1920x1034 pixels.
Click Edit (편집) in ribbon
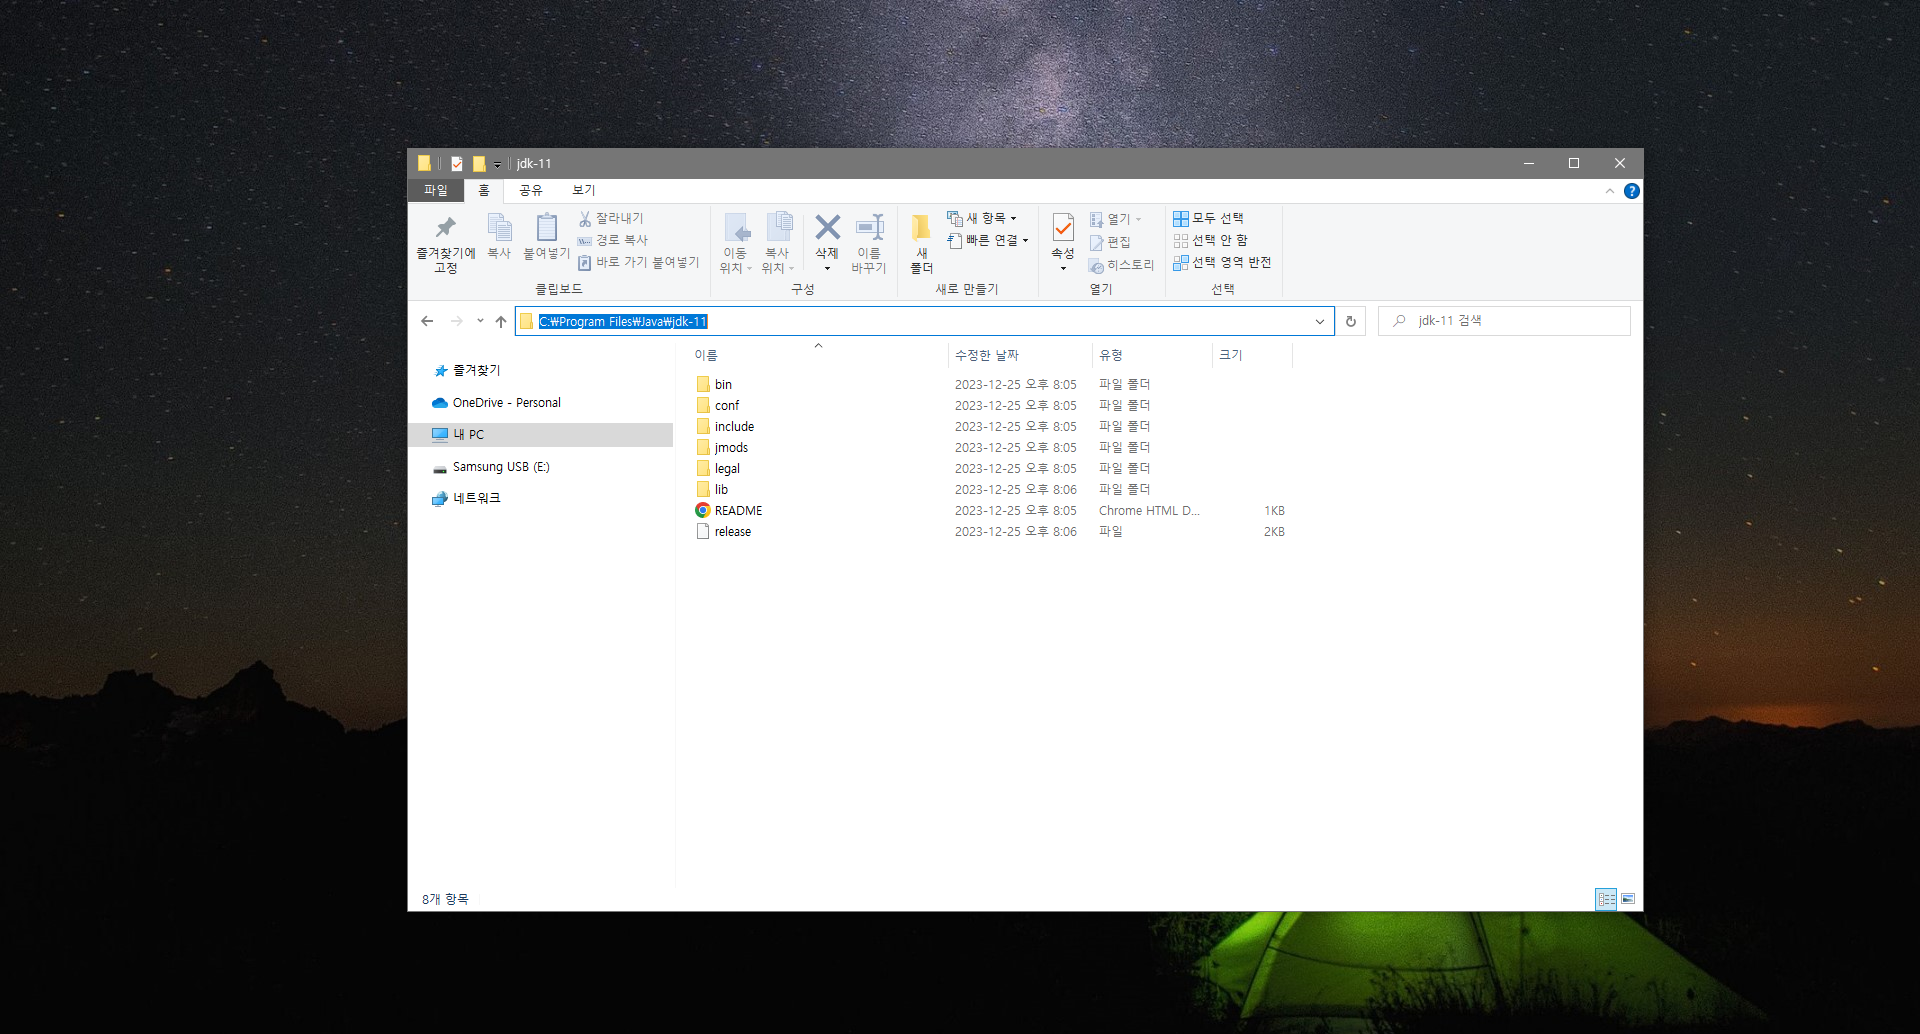click(1110, 242)
